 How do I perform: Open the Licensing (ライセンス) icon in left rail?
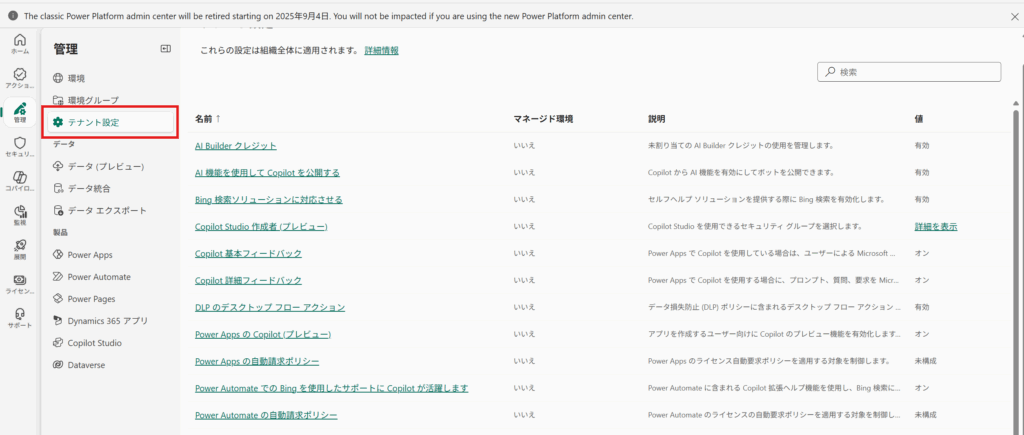[x=19, y=284]
